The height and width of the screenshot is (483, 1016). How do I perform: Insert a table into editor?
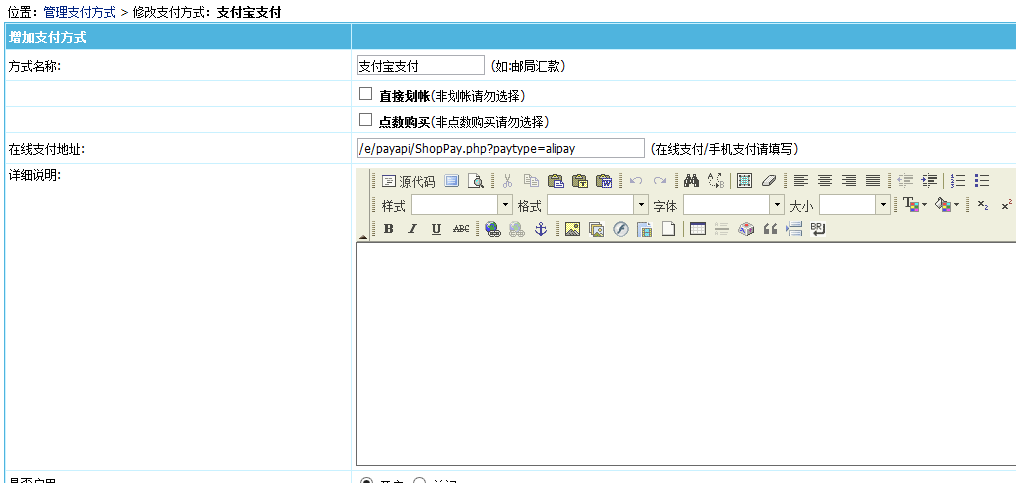(698, 229)
